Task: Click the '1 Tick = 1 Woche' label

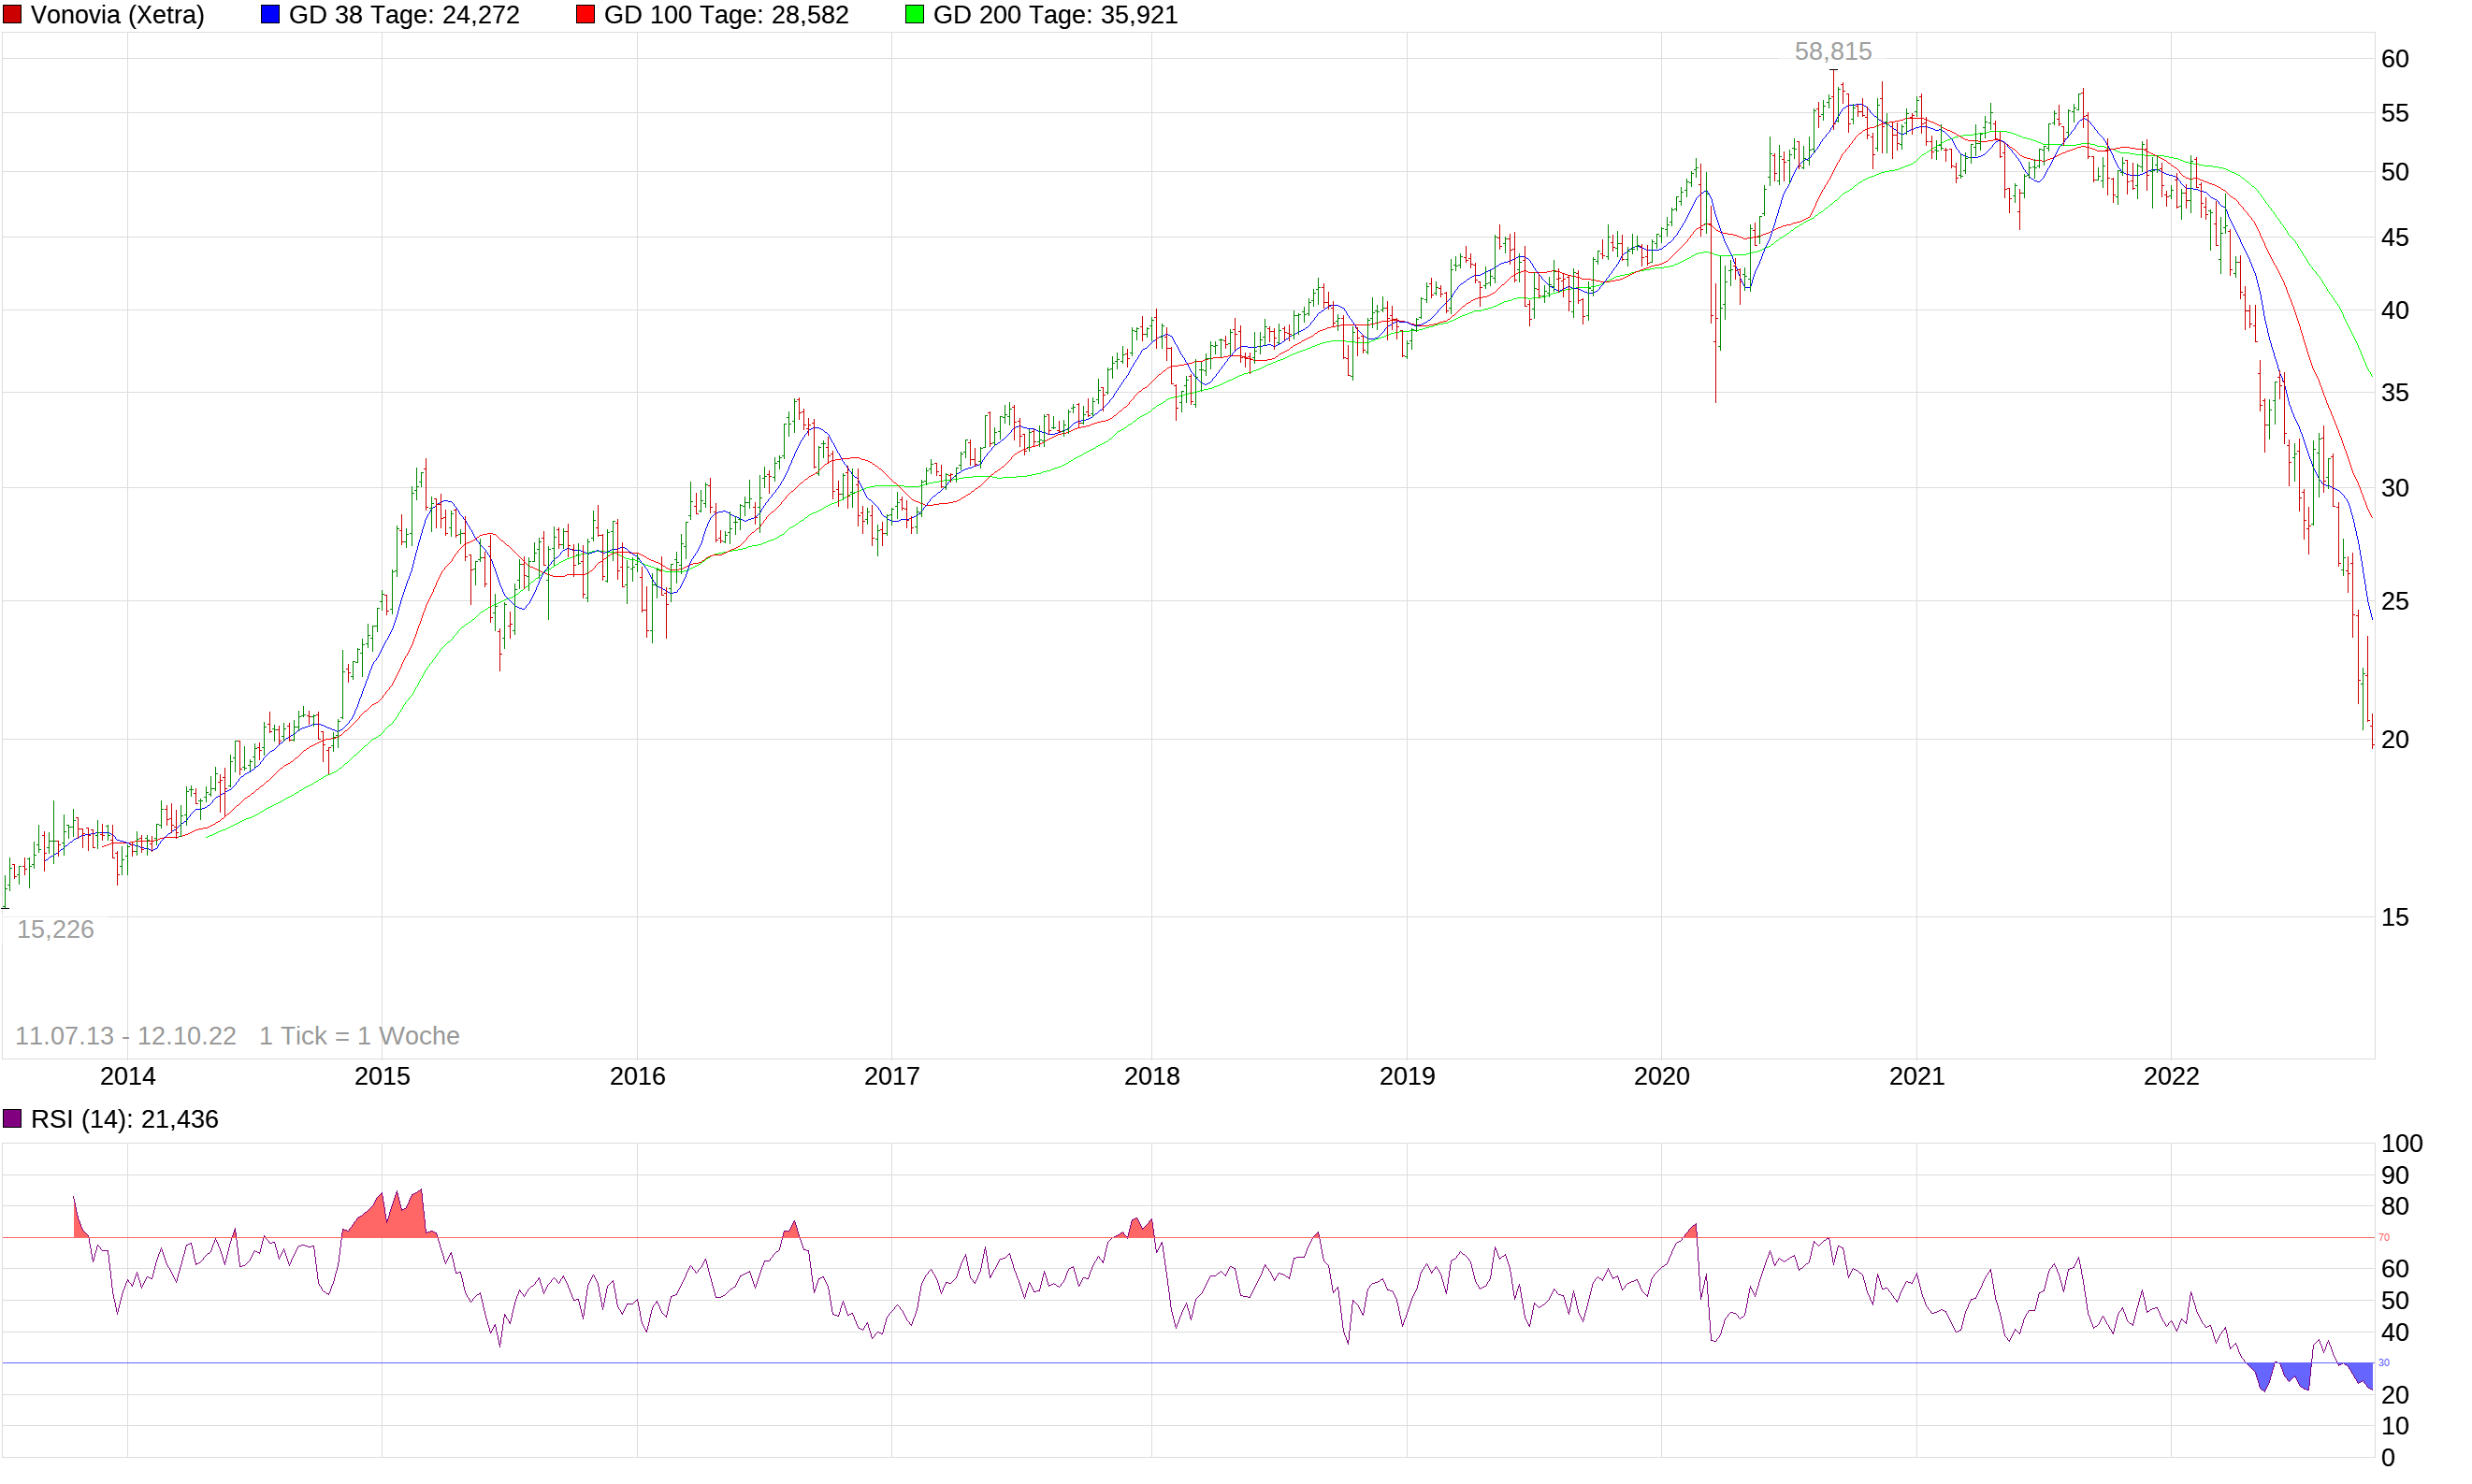Action: (x=359, y=1036)
